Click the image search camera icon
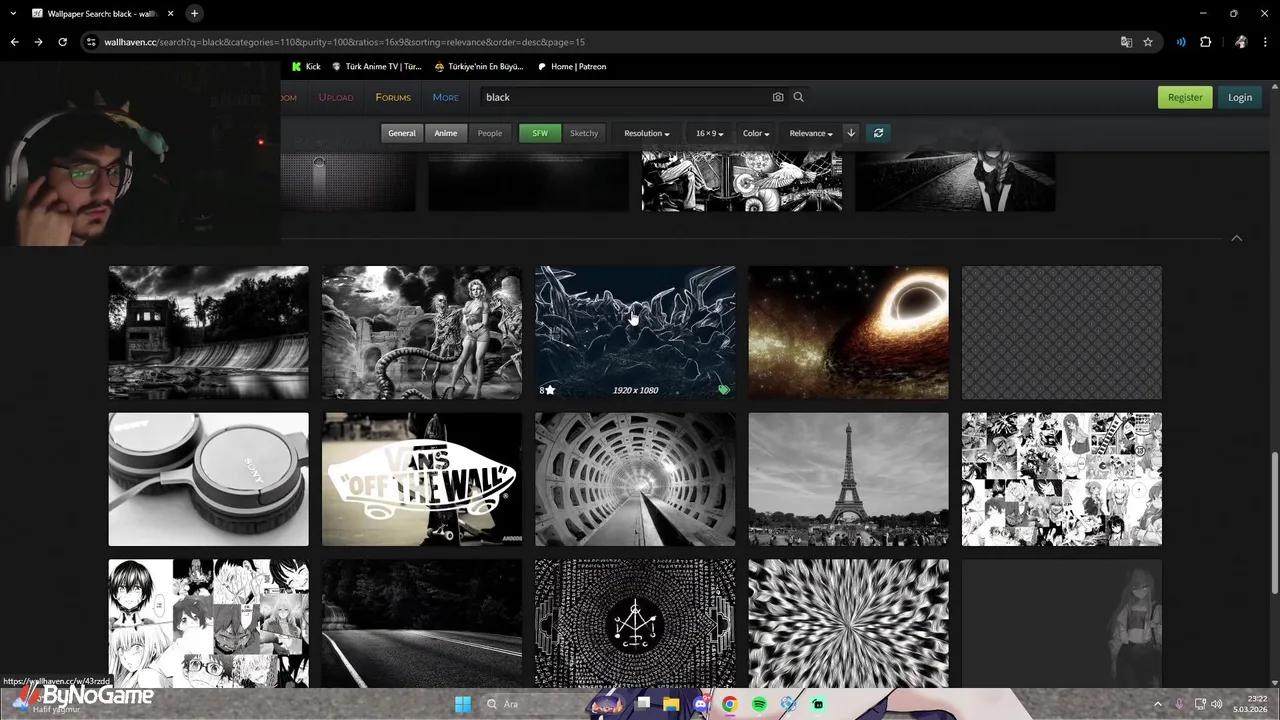1280x720 pixels. coord(778,97)
